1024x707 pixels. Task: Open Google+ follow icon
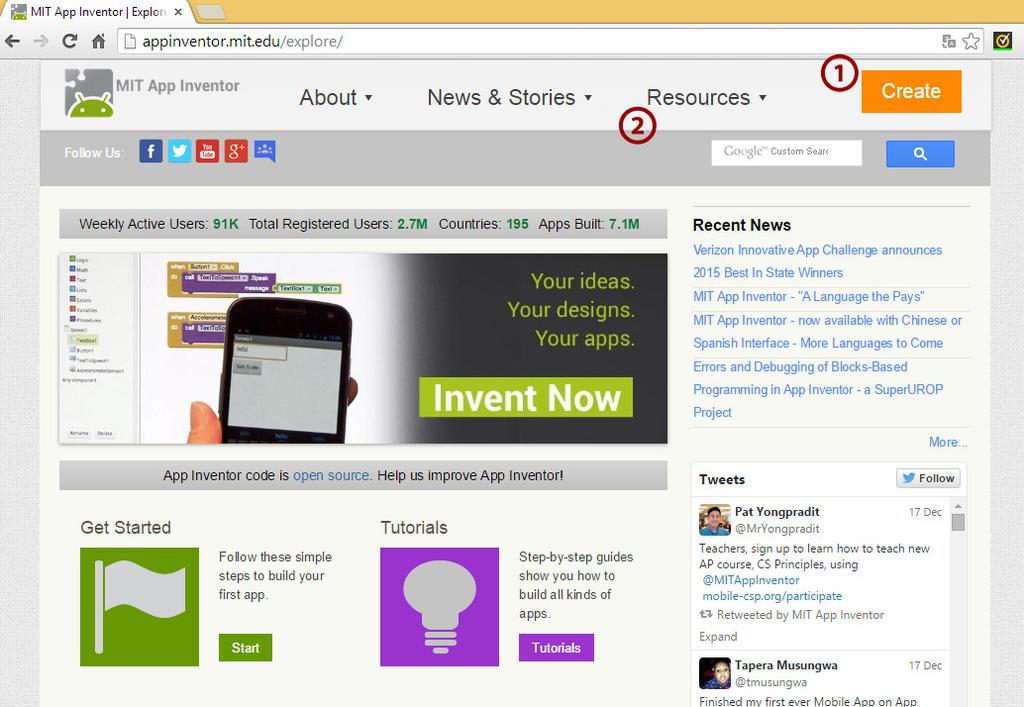tap(236, 151)
